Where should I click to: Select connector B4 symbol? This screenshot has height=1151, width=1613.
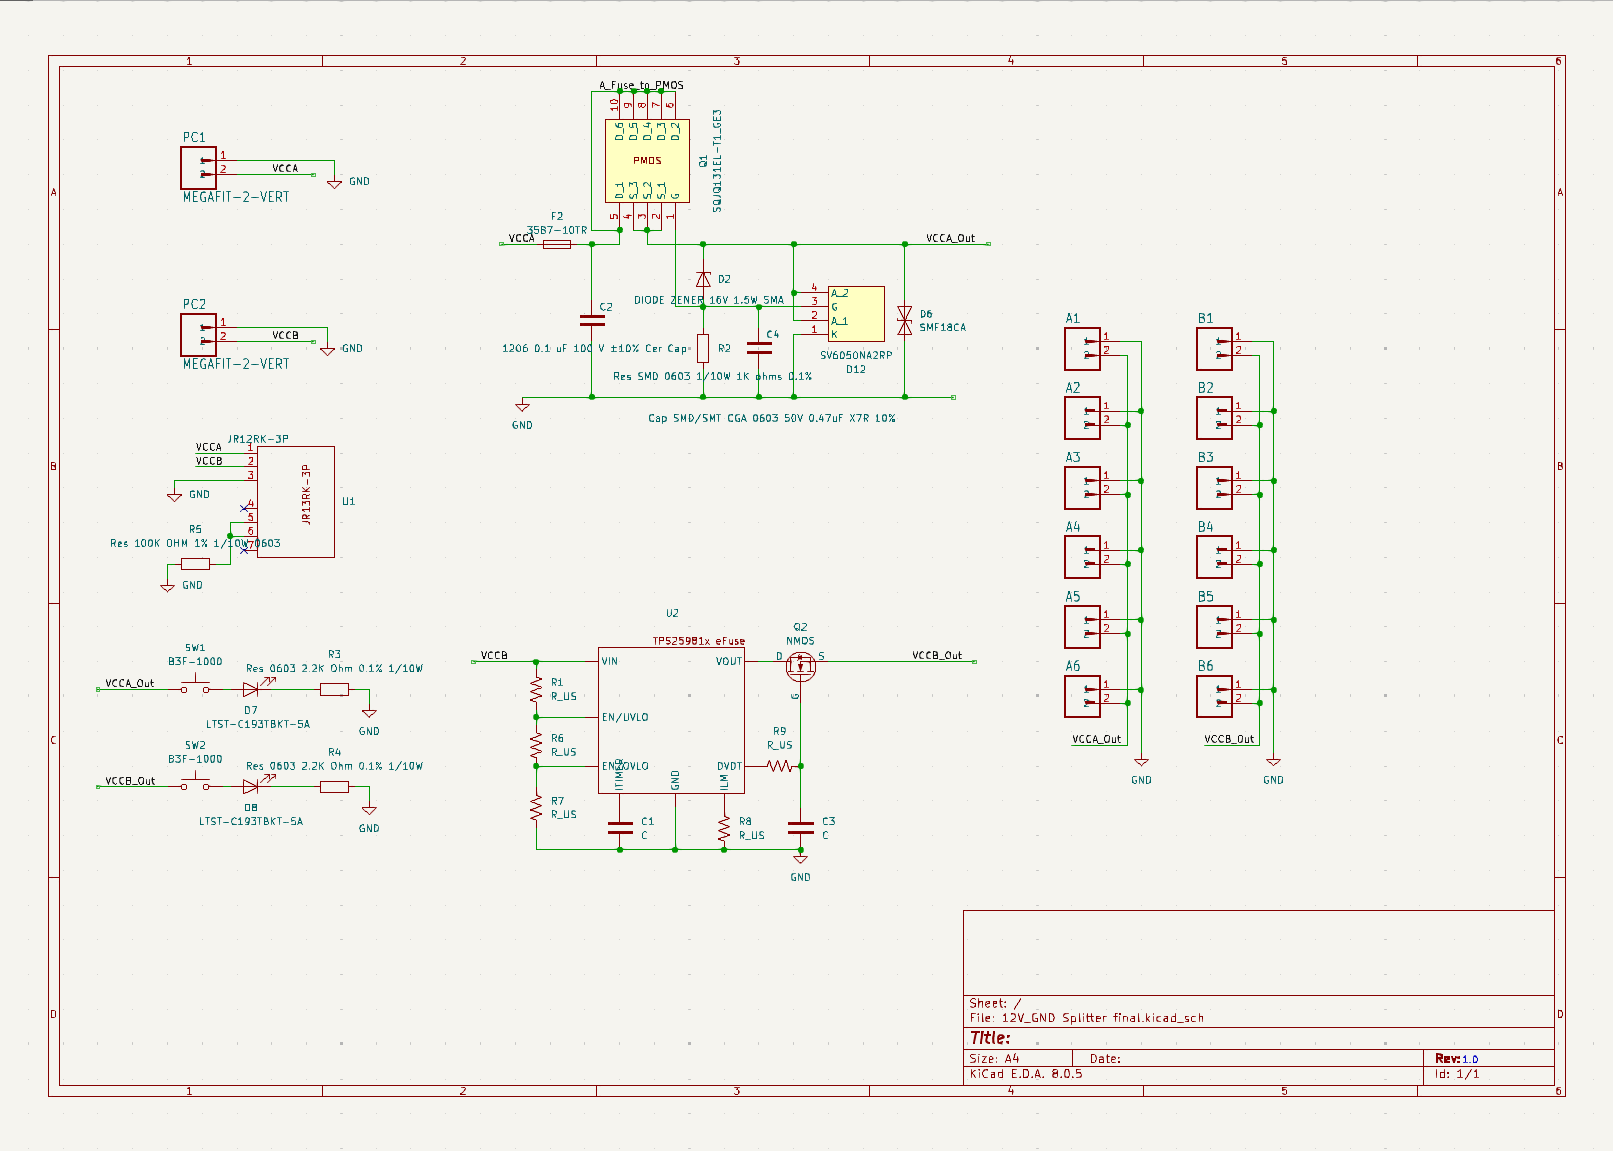pyautogui.click(x=1215, y=557)
